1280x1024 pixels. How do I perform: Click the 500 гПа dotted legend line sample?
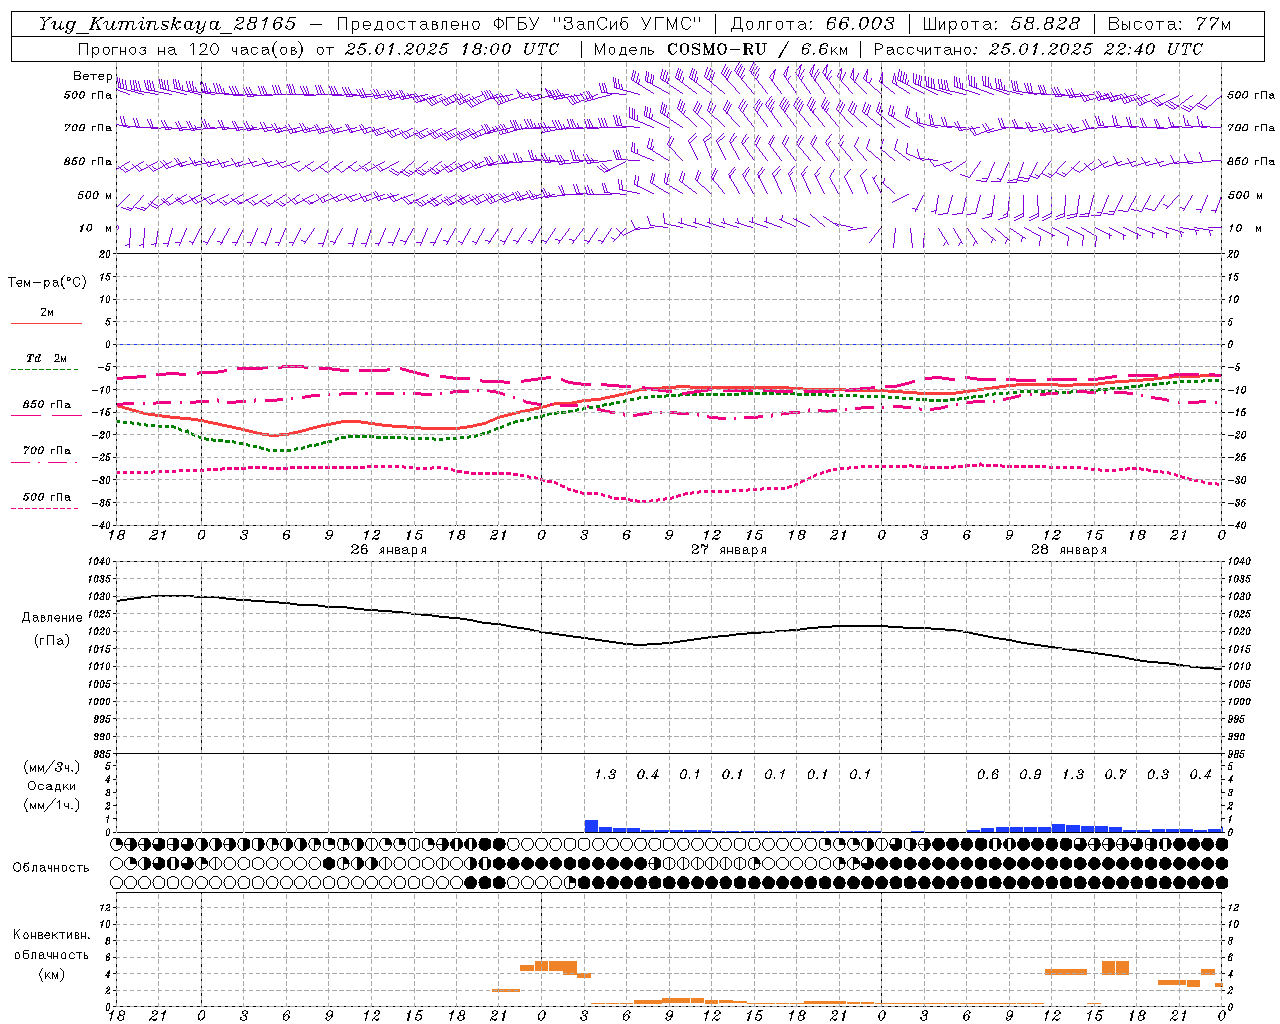pyautogui.click(x=45, y=509)
